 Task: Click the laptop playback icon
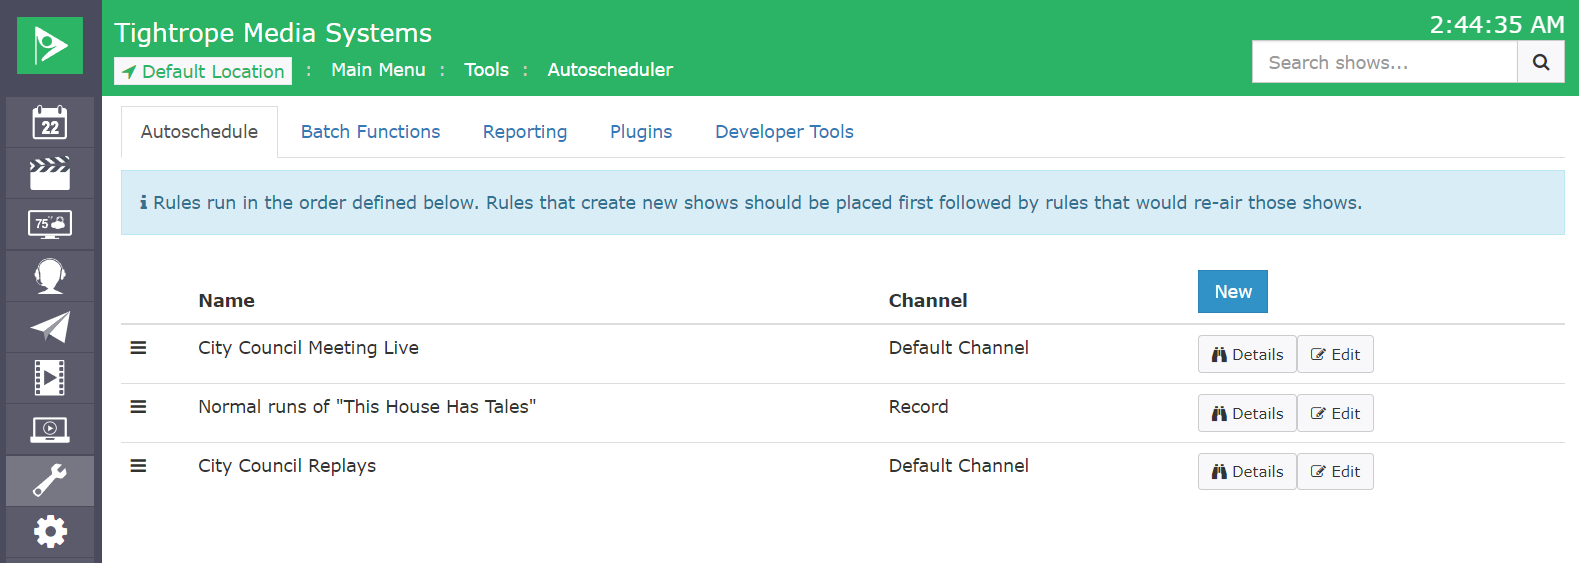[50, 430]
